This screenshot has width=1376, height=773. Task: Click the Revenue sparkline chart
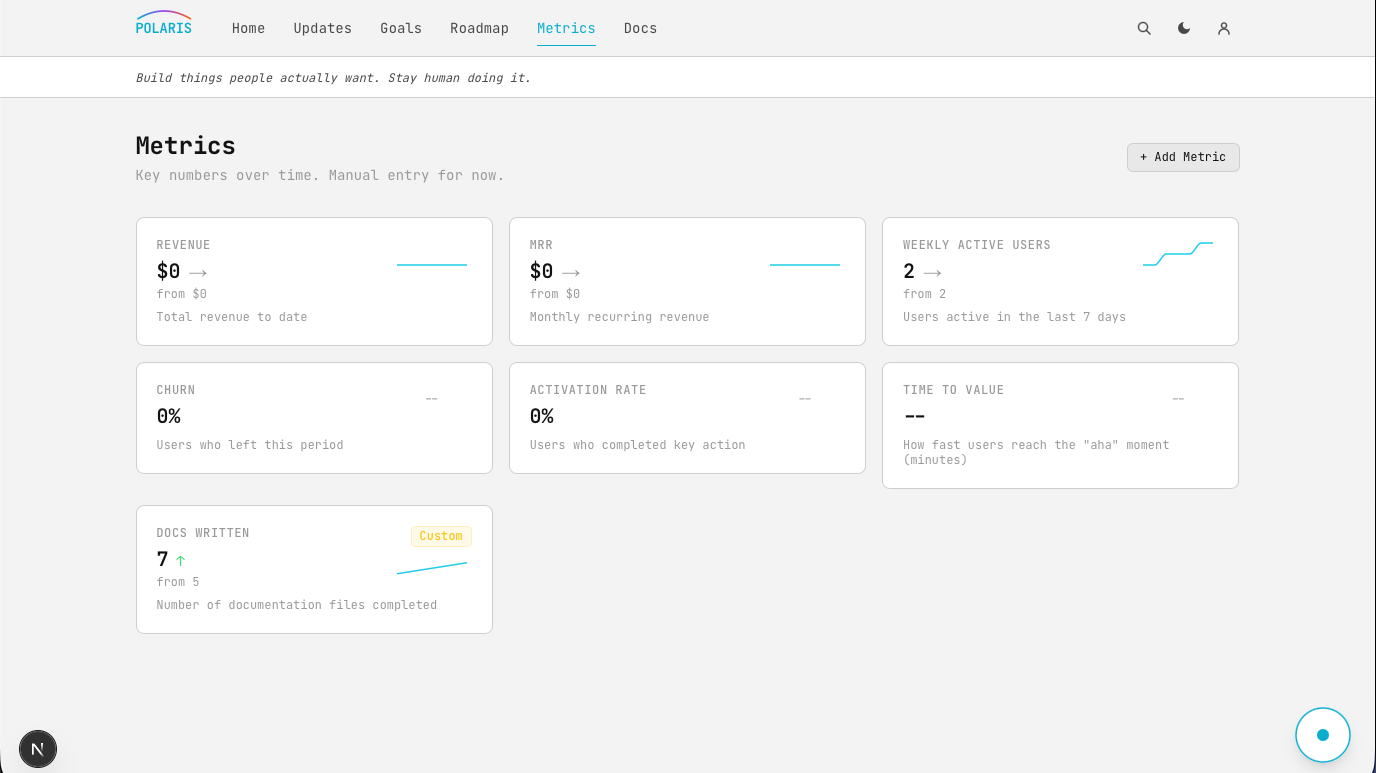click(432, 265)
